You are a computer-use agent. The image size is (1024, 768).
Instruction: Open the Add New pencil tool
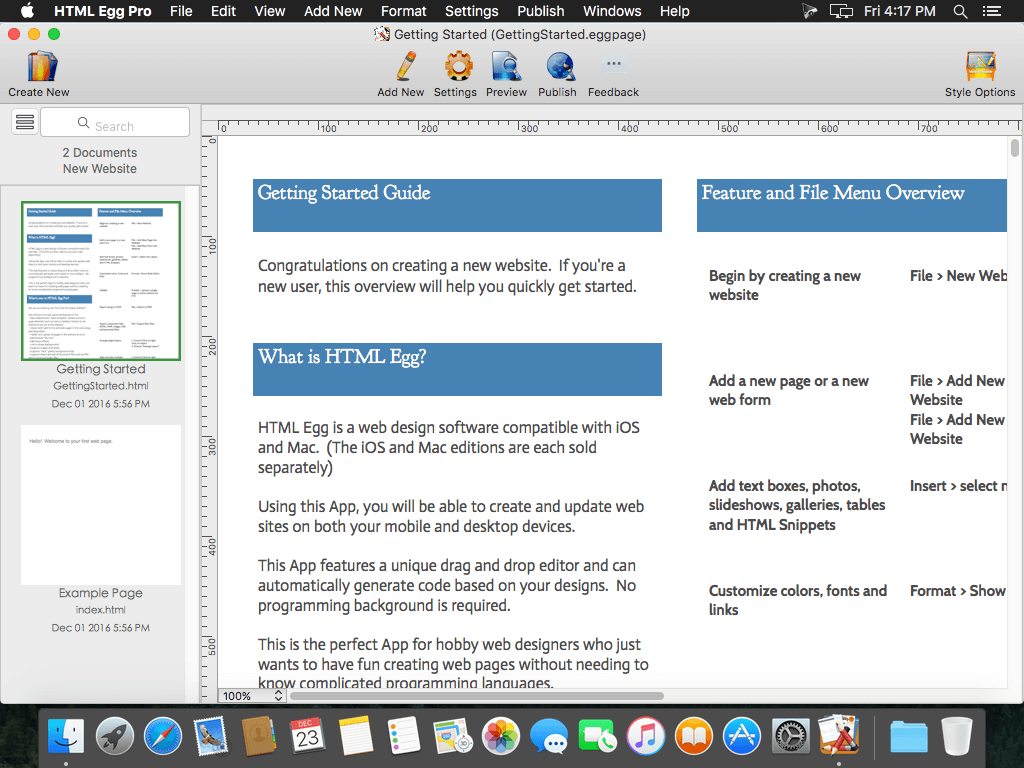(405, 67)
